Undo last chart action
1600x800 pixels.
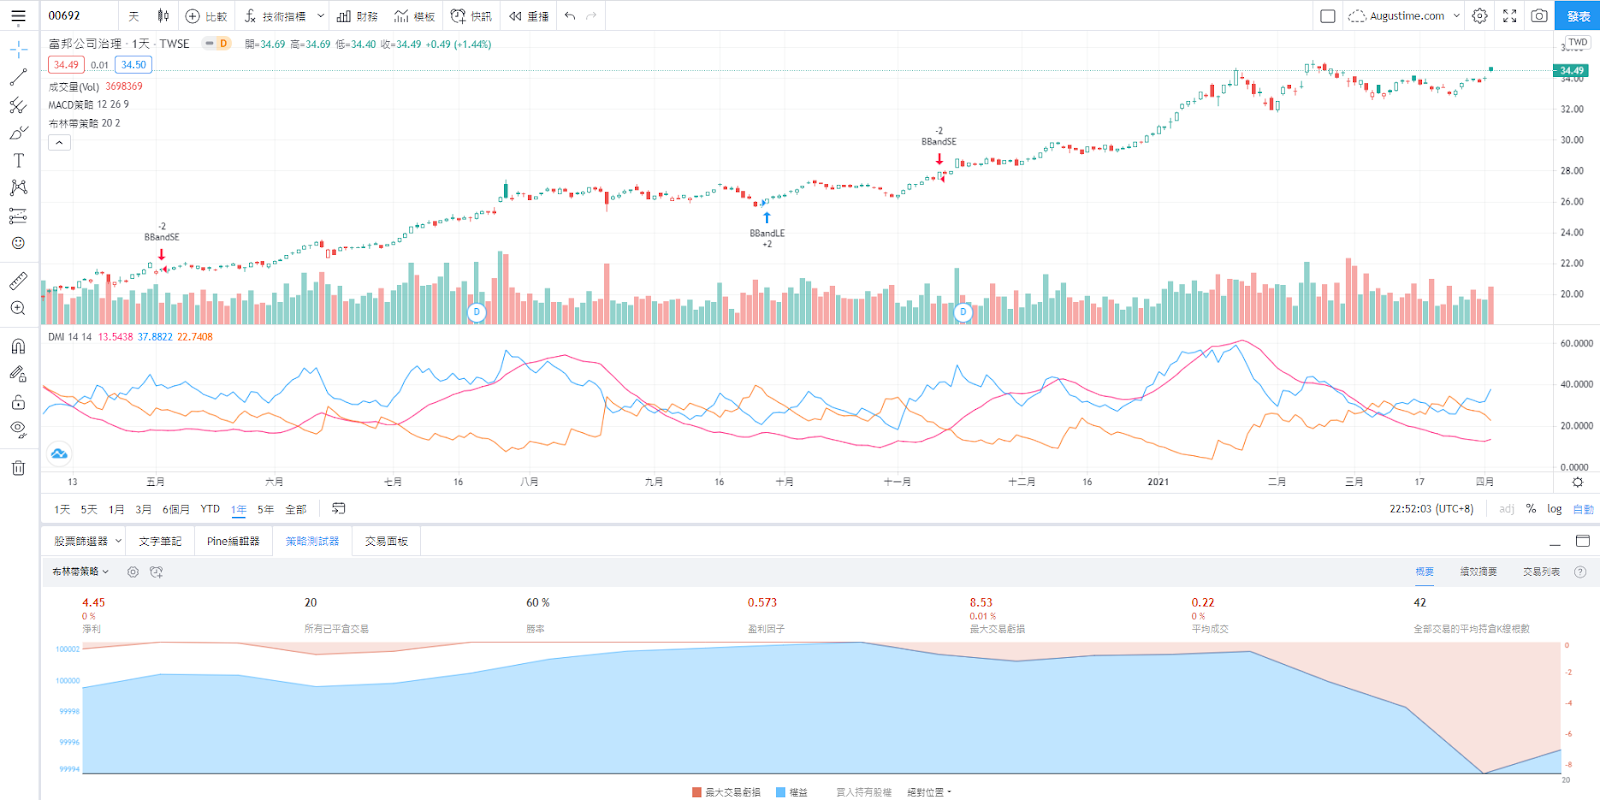point(570,16)
